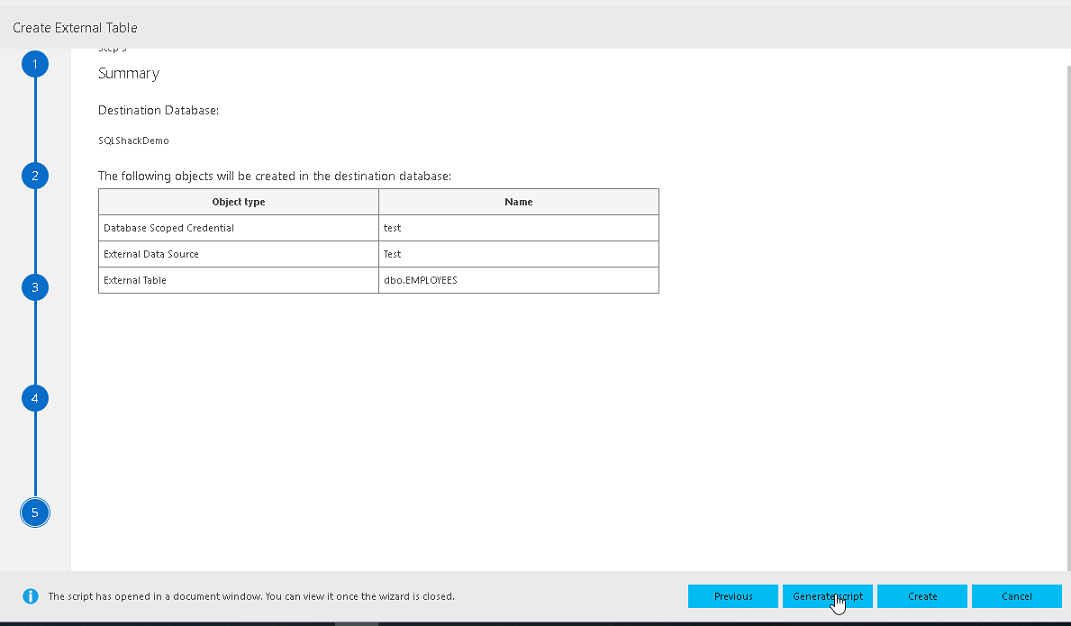The image size is (1071, 626).
Task: Click 'The following objects will be created' text
Action: 275,176
